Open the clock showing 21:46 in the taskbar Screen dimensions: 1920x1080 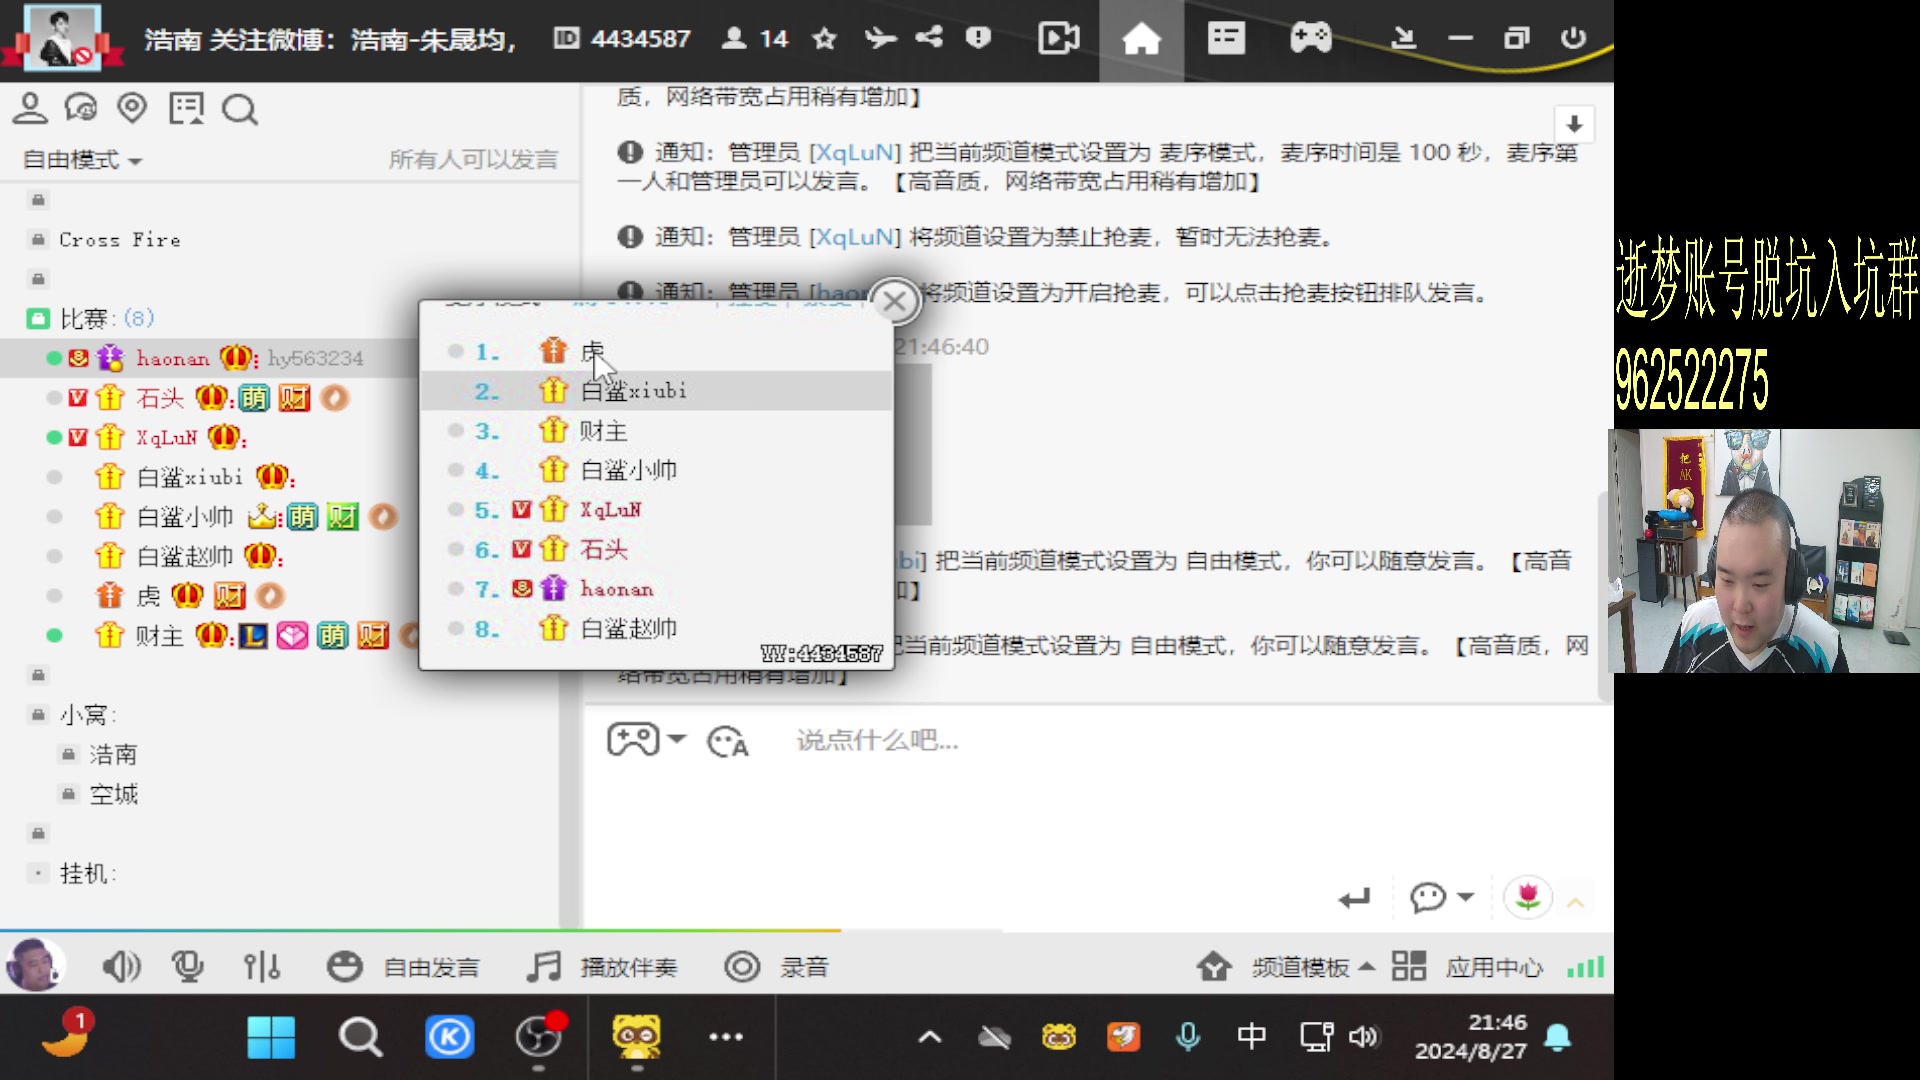point(1470,1037)
